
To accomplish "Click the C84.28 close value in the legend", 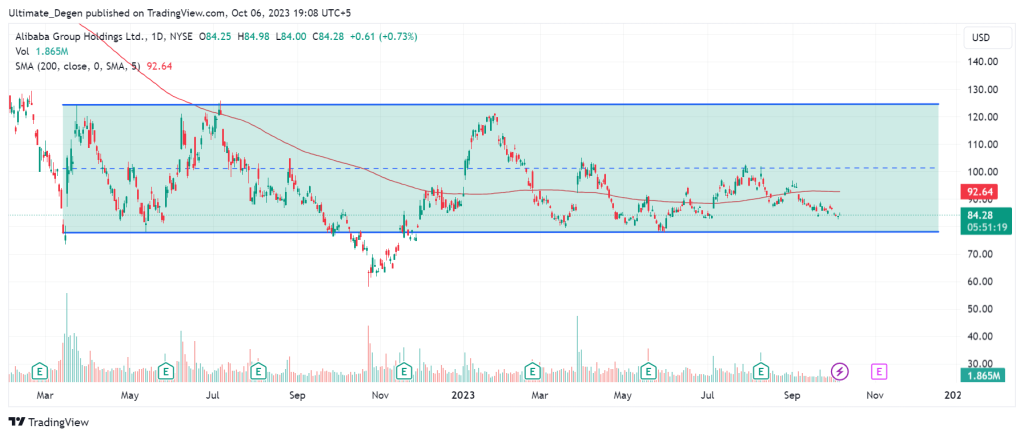I will point(330,37).
